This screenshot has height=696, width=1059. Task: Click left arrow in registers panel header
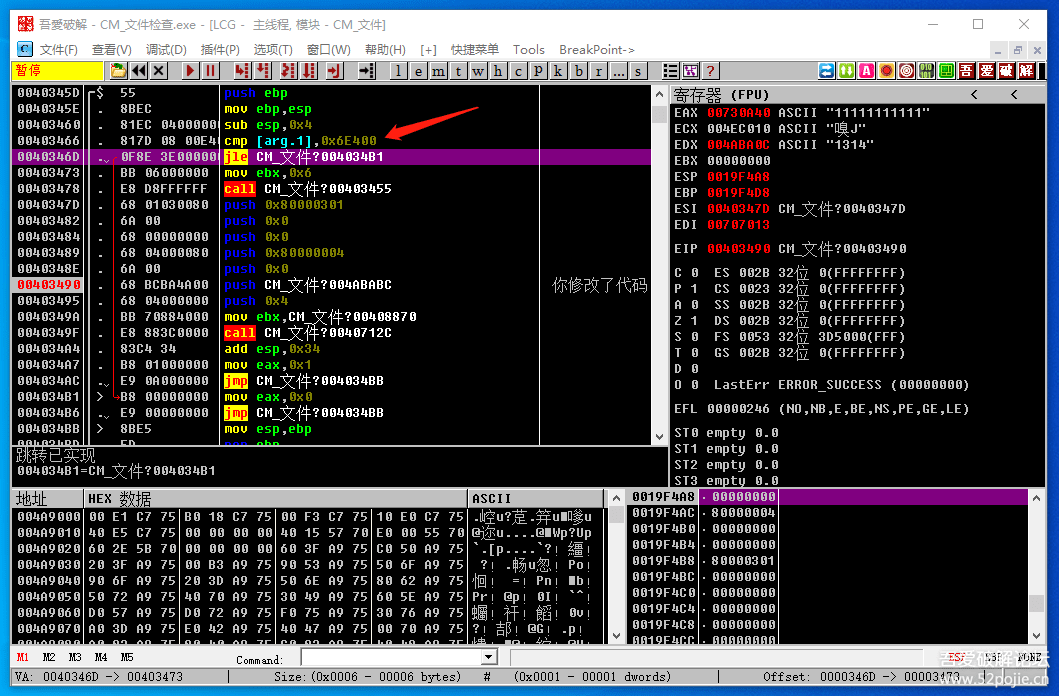pyautogui.click(x=974, y=95)
